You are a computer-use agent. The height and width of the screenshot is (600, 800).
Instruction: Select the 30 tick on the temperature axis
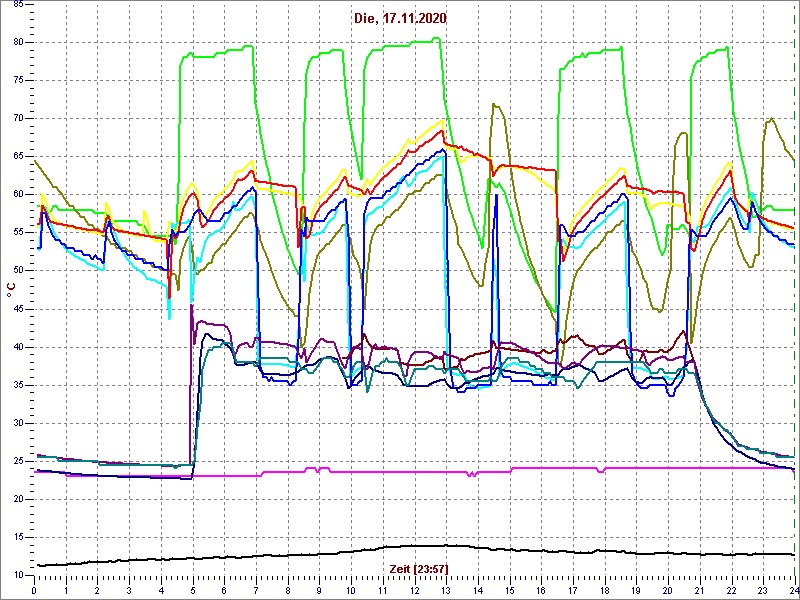(17, 423)
